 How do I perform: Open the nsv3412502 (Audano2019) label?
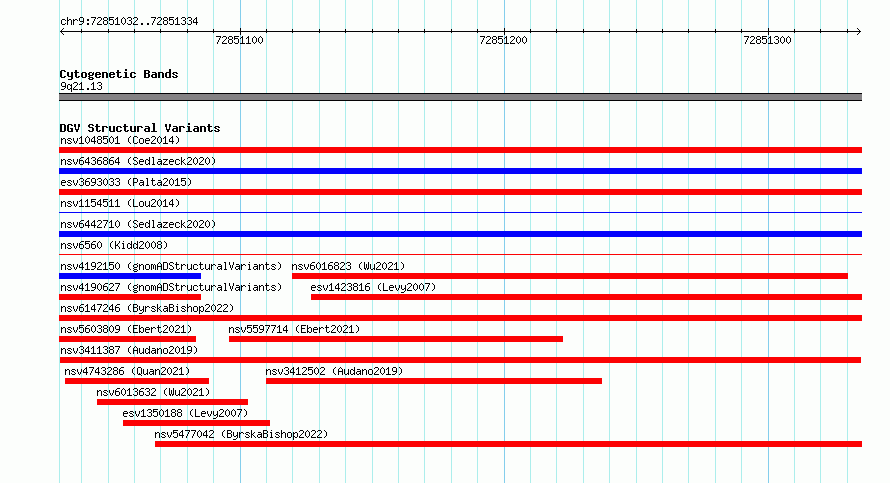(x=334, y=371)
